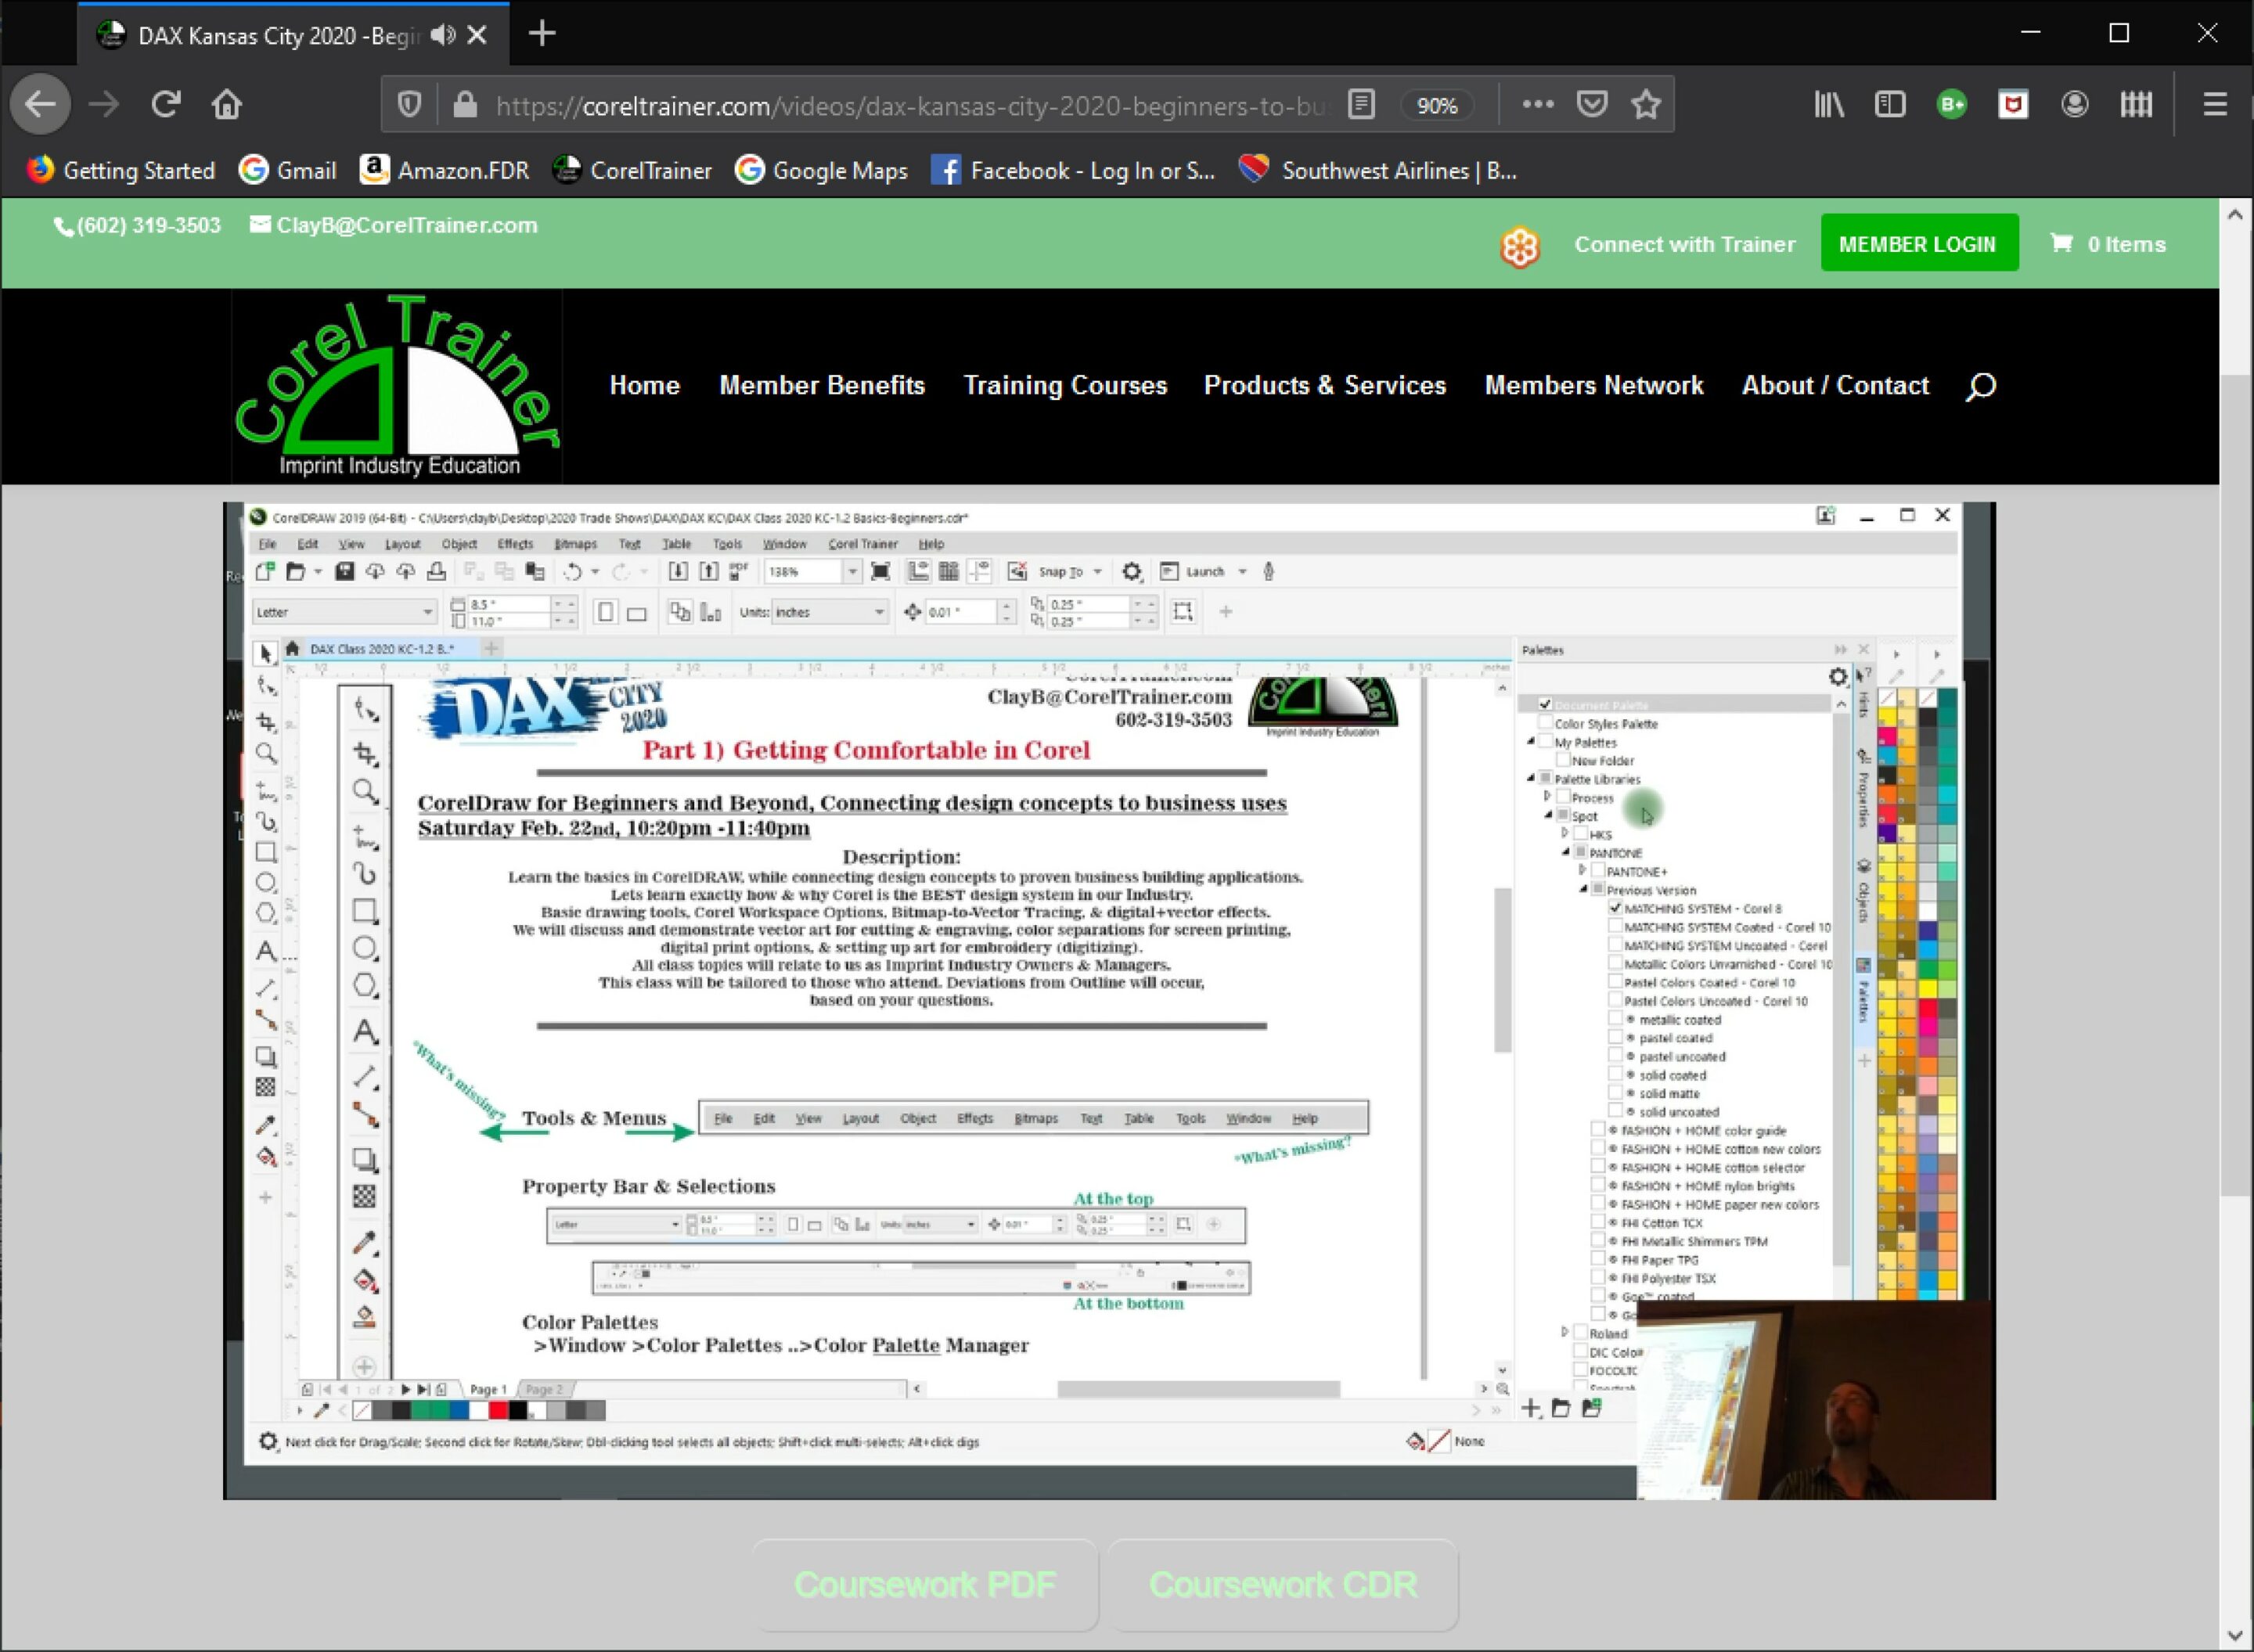Click the Full-Screen Preview icon beside zoom level
Screen dimensions: 2254x1652
tap(880, 571)
